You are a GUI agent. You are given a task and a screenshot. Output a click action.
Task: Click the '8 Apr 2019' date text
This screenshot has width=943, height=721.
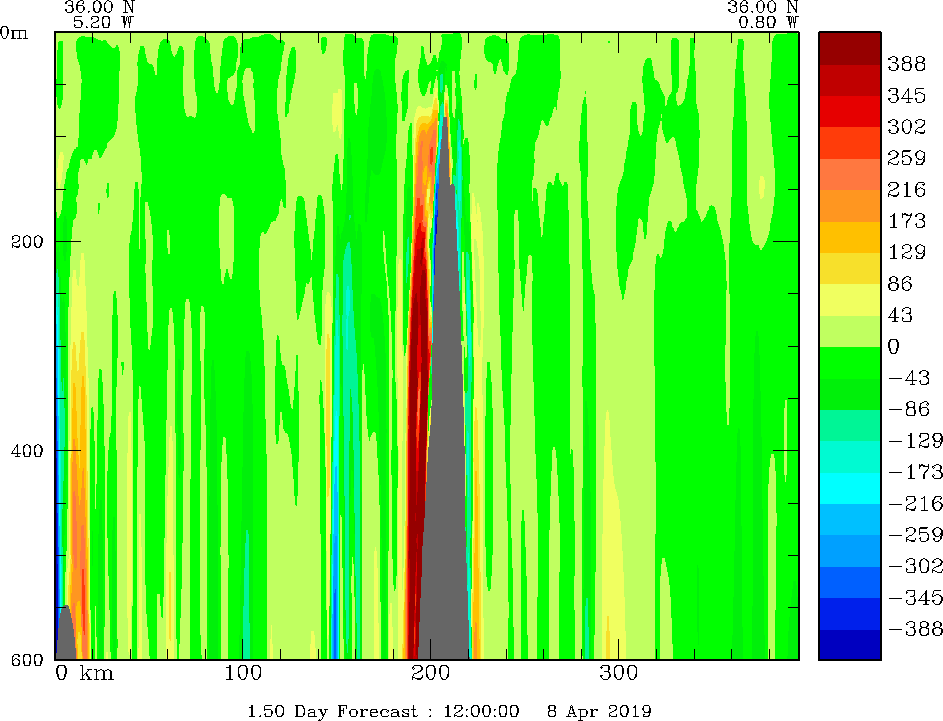coord(599,711)
